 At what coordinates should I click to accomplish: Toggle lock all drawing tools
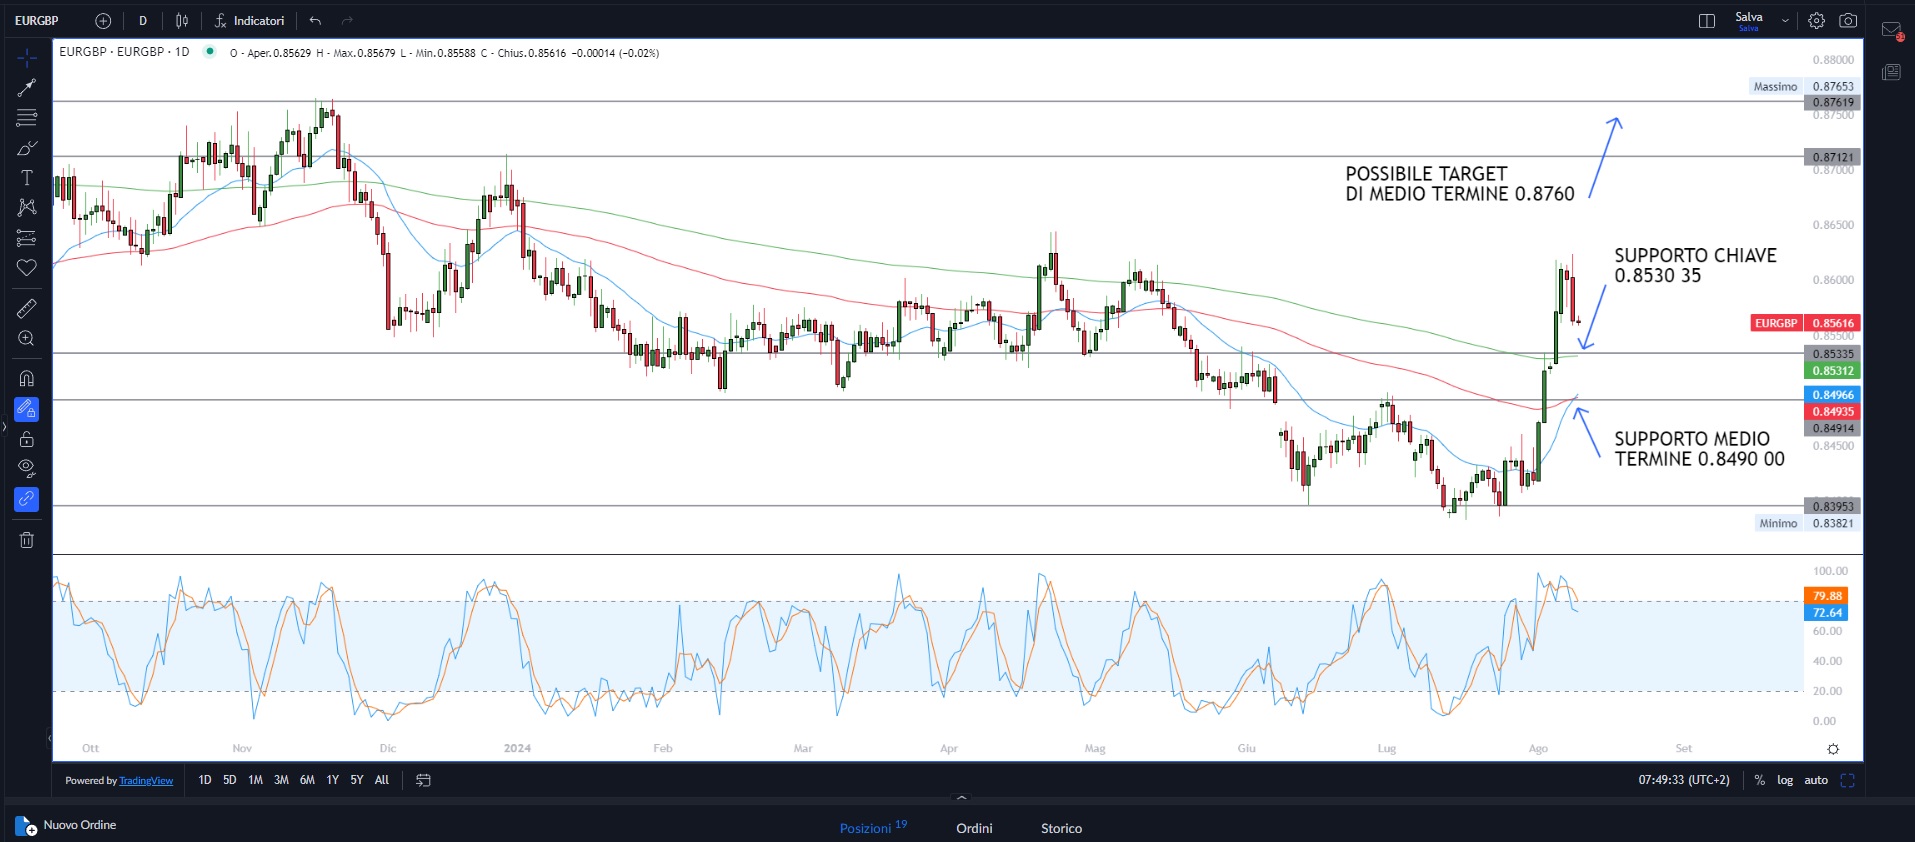27,440
